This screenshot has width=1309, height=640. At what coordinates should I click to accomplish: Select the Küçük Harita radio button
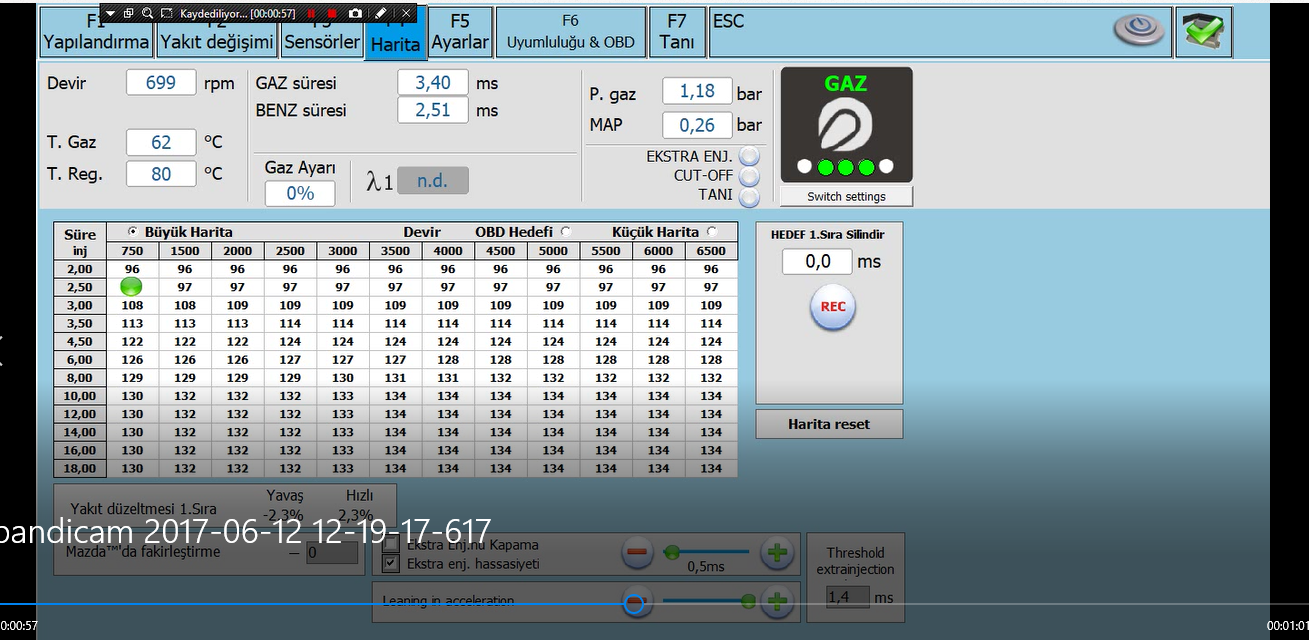tap(711, 232)
